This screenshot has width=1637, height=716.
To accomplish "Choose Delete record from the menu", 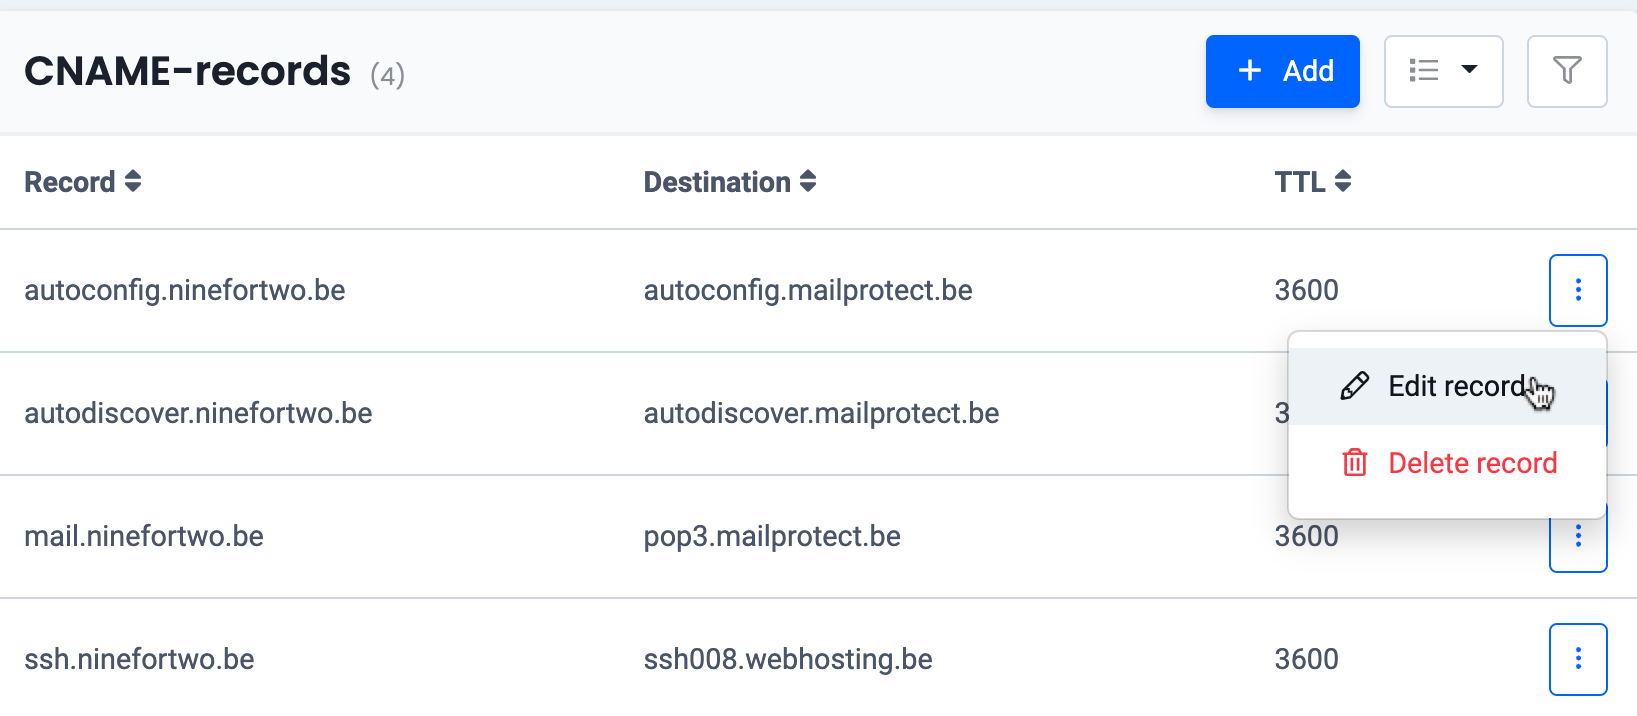I will point(1472,463).
